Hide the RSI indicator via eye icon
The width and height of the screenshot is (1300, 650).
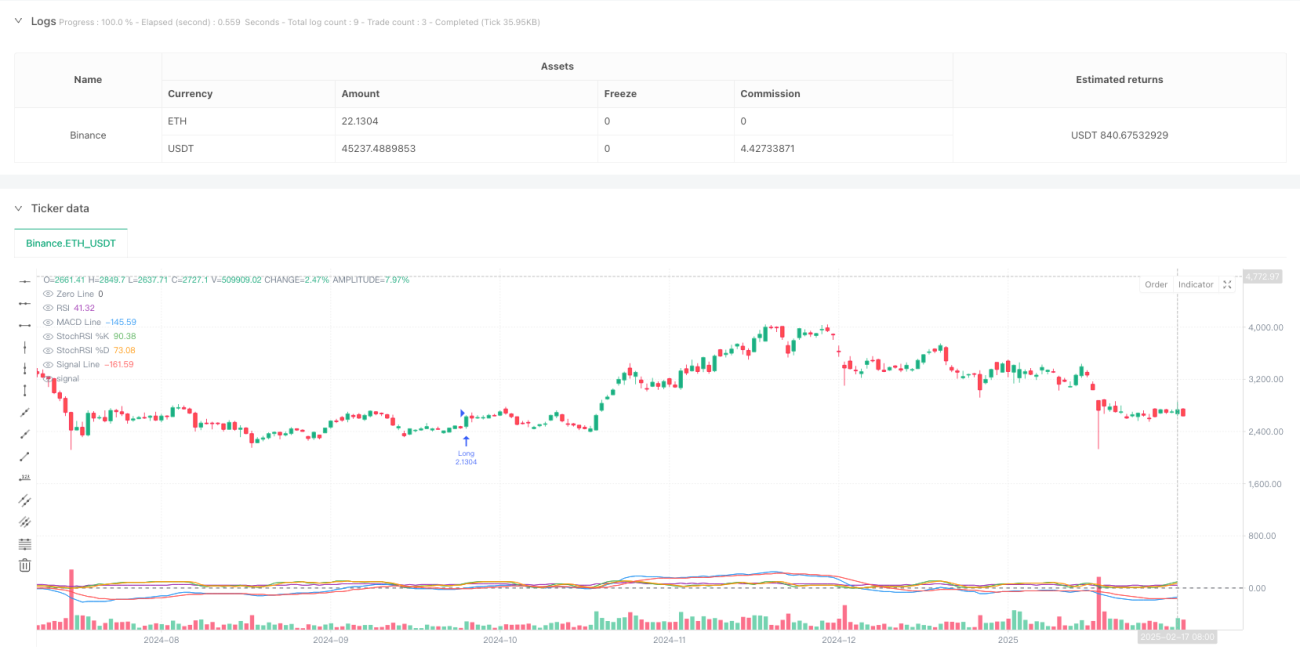pos(49,308)
